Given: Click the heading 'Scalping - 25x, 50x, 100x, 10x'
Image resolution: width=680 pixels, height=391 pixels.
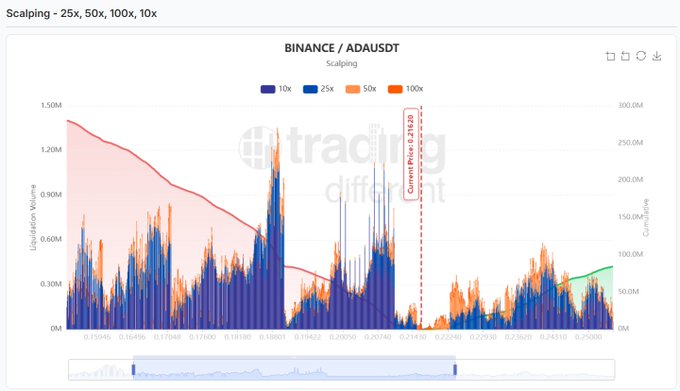Looking at the screenshot, I should pyautogui.click(x=82, y=13).
